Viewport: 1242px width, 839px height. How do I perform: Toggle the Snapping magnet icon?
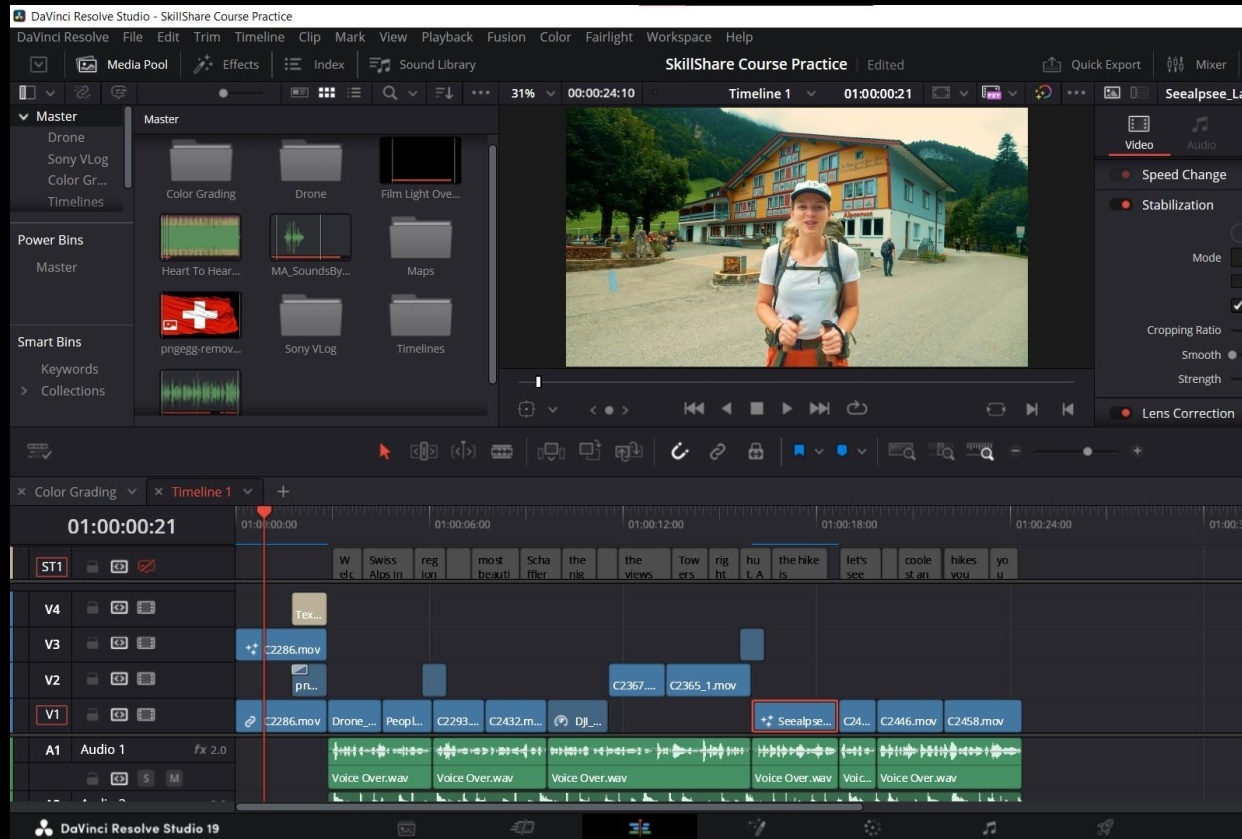tap(680, 452)
